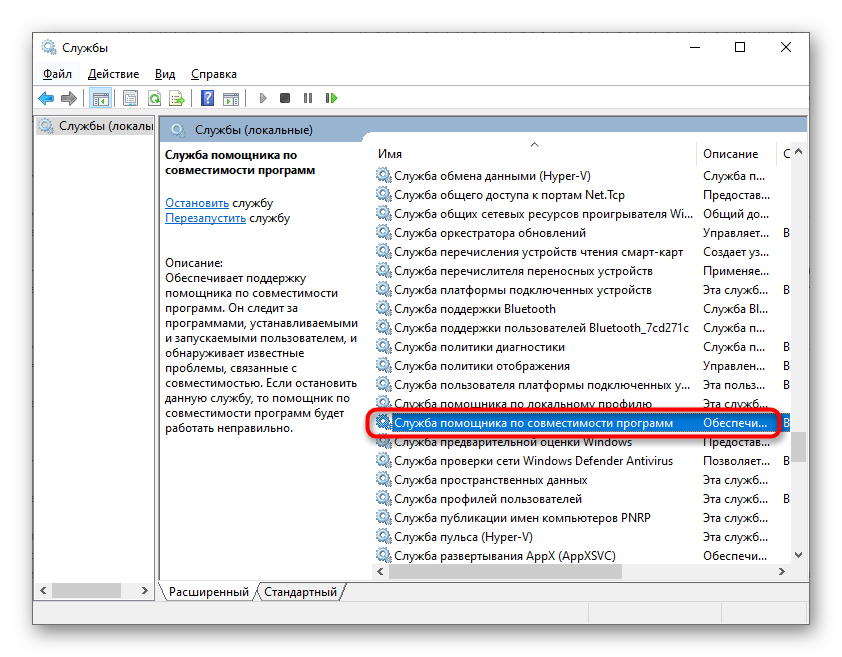Open Help with the blue question mark icon
Screen dimensions: 842x657
tap(207, 98)
